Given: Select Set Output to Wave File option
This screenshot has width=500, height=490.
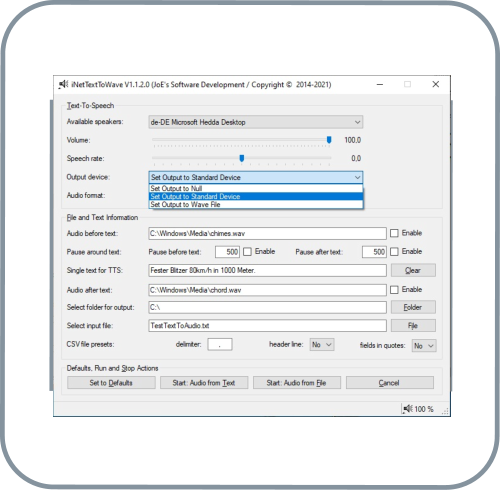Looking at the screenshot, I should point(256,204).
